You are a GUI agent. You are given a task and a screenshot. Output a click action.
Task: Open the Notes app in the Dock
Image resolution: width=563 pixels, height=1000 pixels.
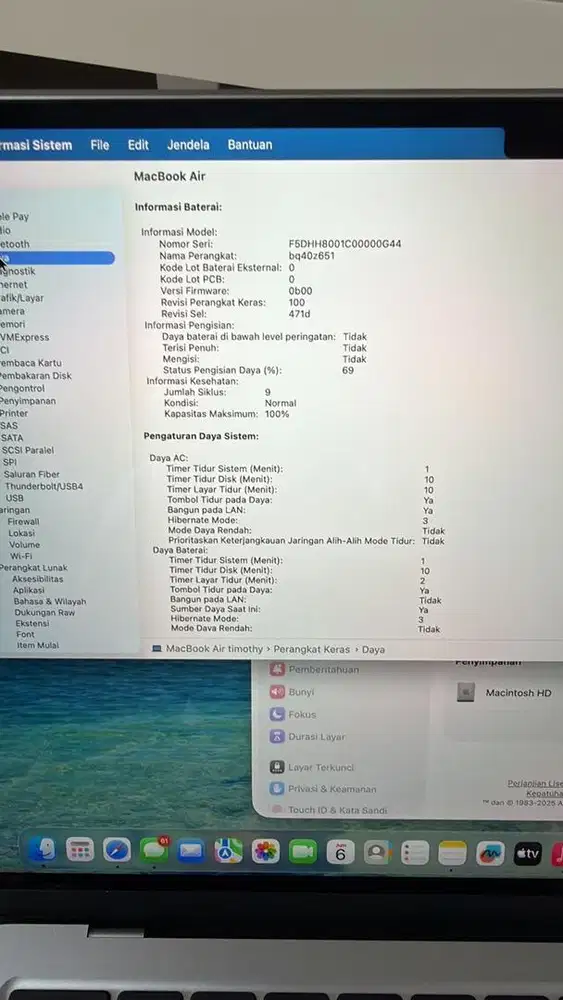[452, 853]
